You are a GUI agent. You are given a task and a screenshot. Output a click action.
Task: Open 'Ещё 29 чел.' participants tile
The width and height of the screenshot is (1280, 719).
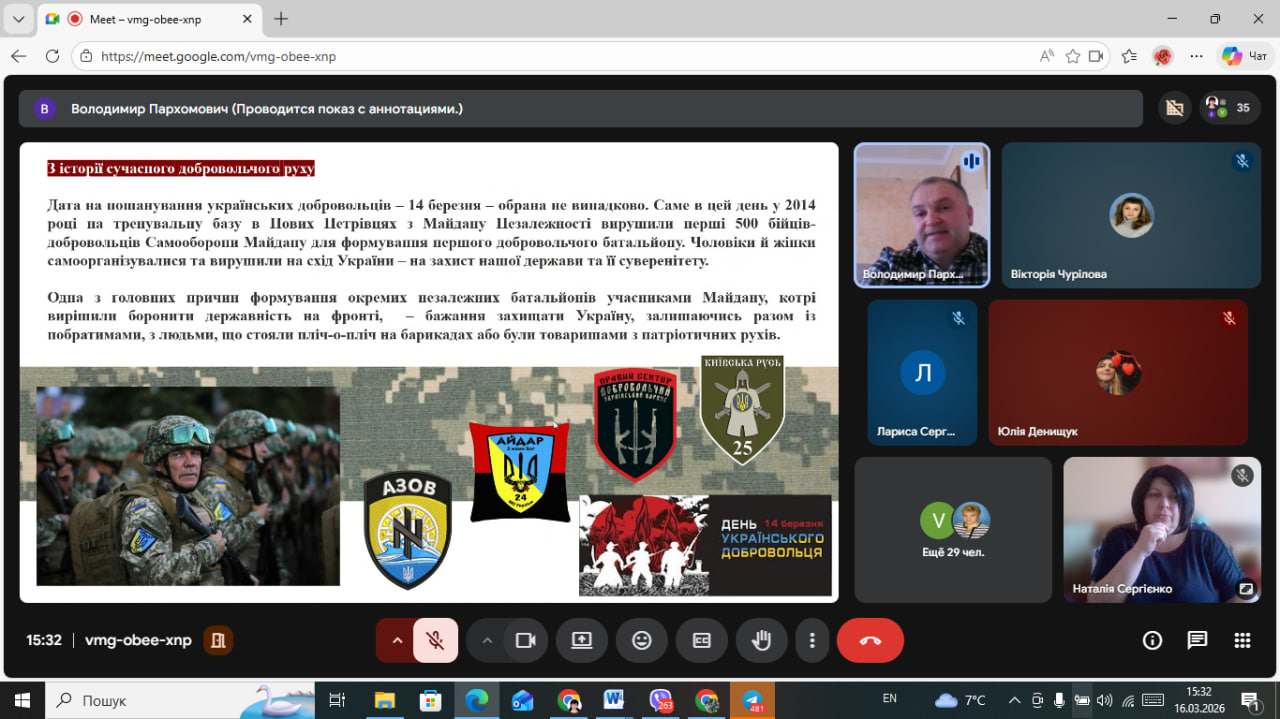[x=953, y=530]
